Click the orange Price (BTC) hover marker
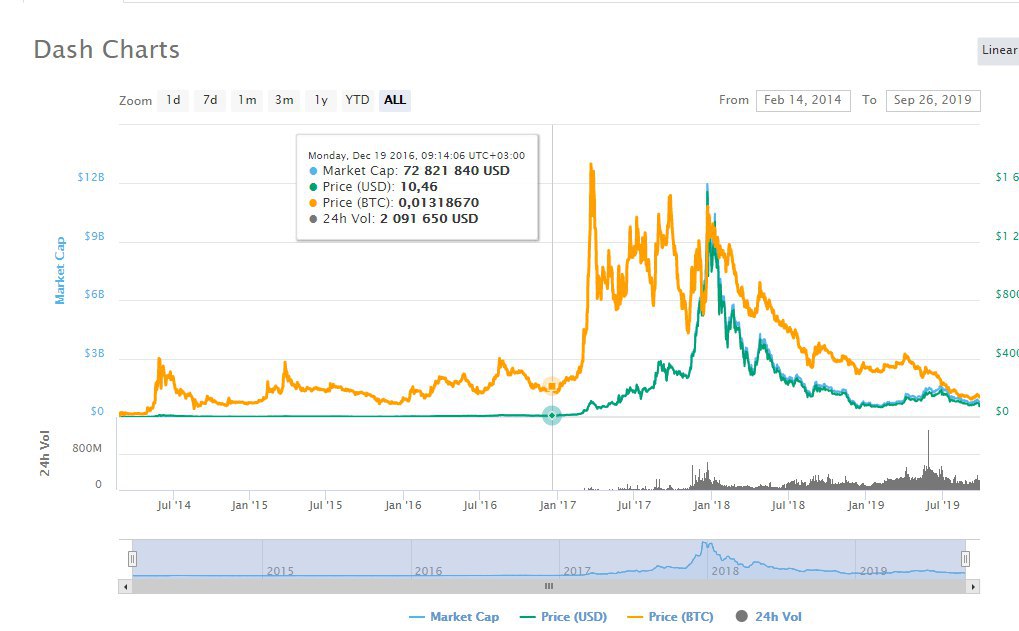 tap(552, 386)
